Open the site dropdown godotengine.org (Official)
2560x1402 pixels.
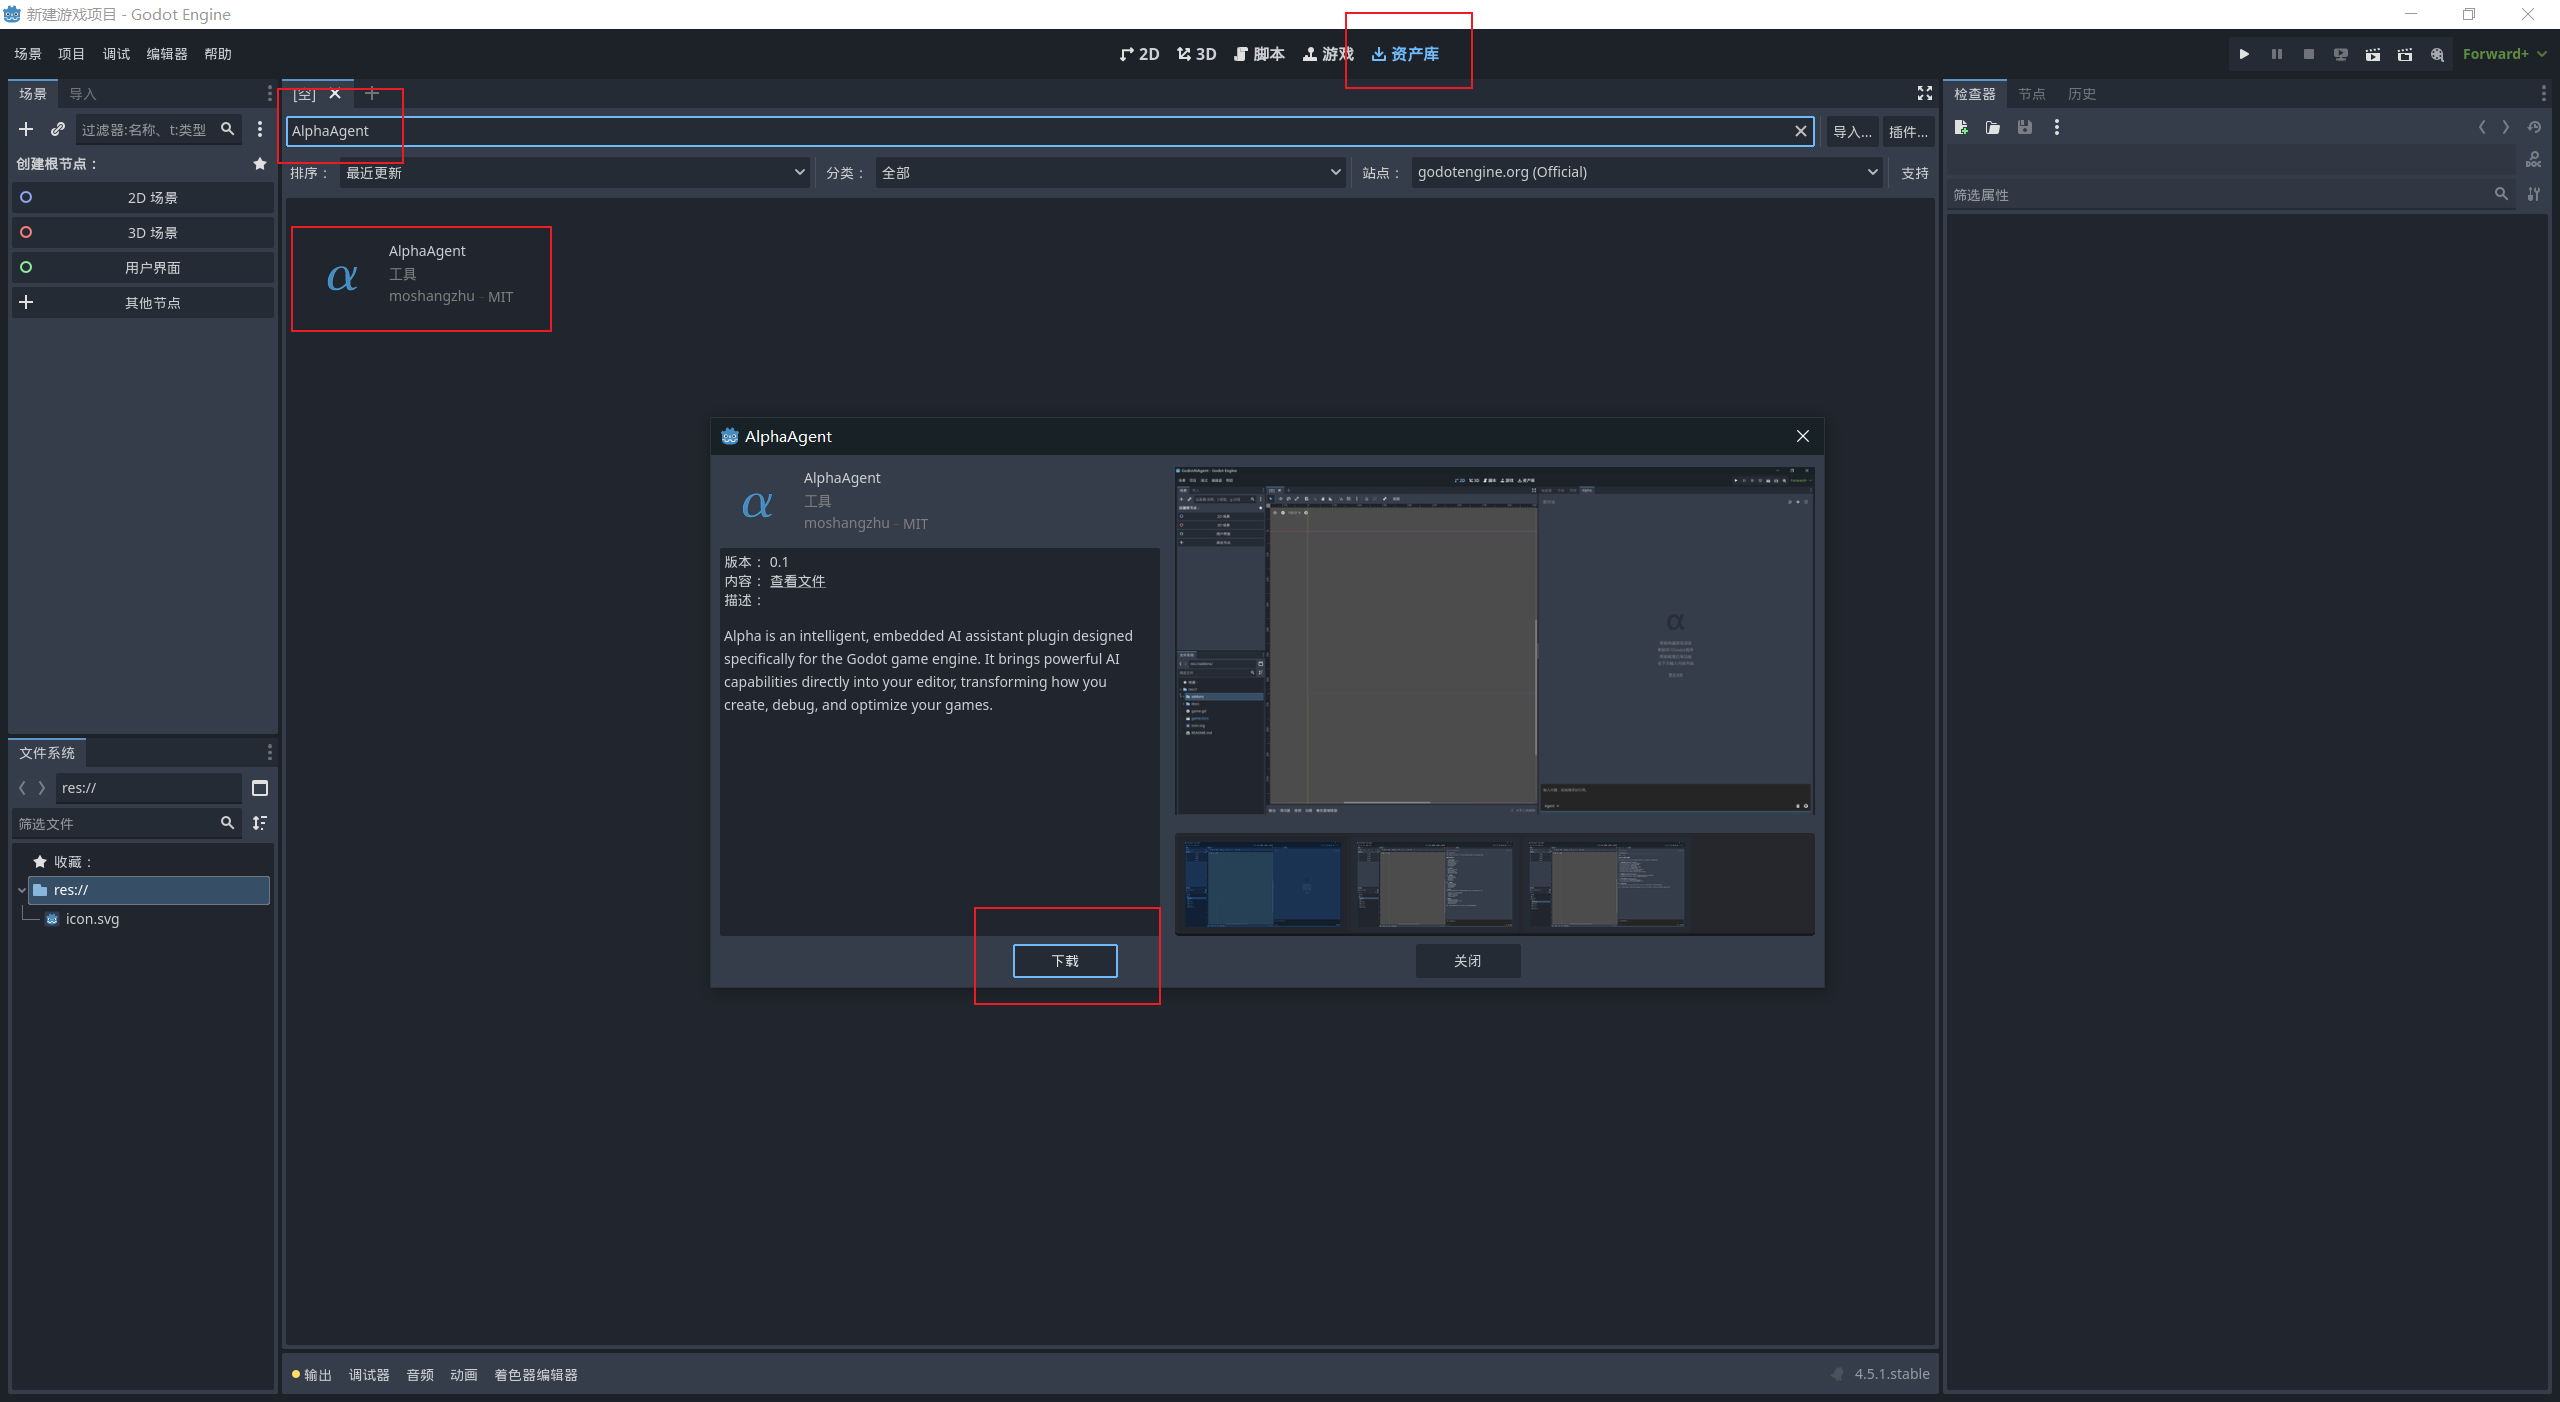tap(1646, 172)
